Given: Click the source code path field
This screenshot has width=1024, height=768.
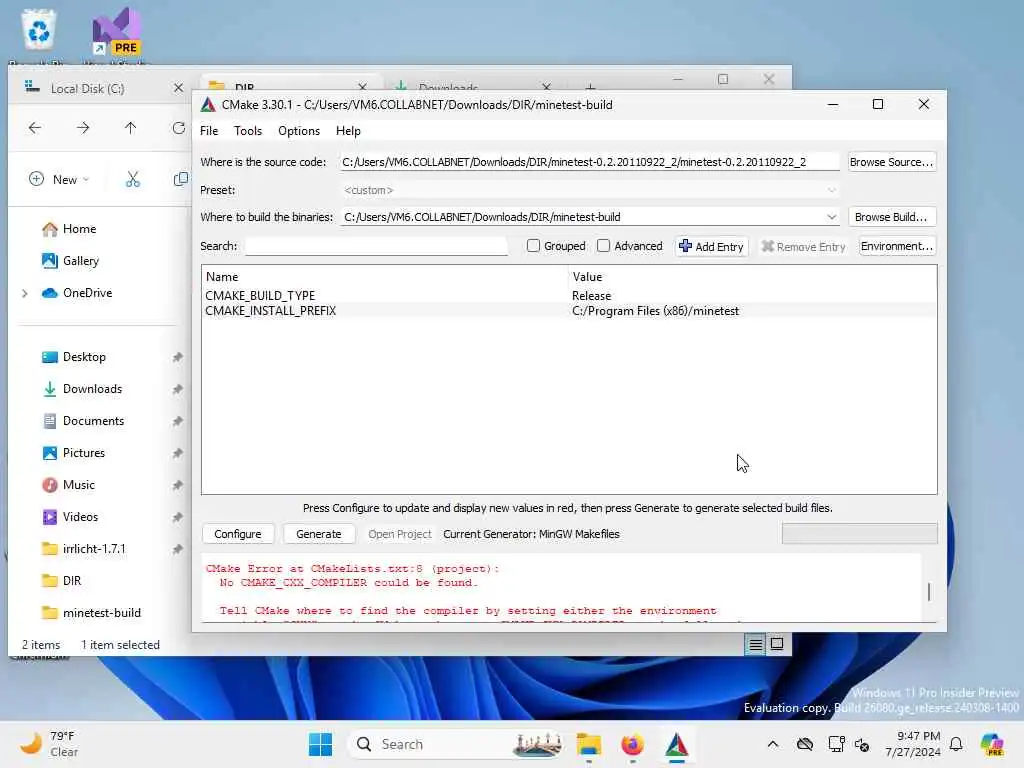Looking at the screenshot, I should click(589, 162).
